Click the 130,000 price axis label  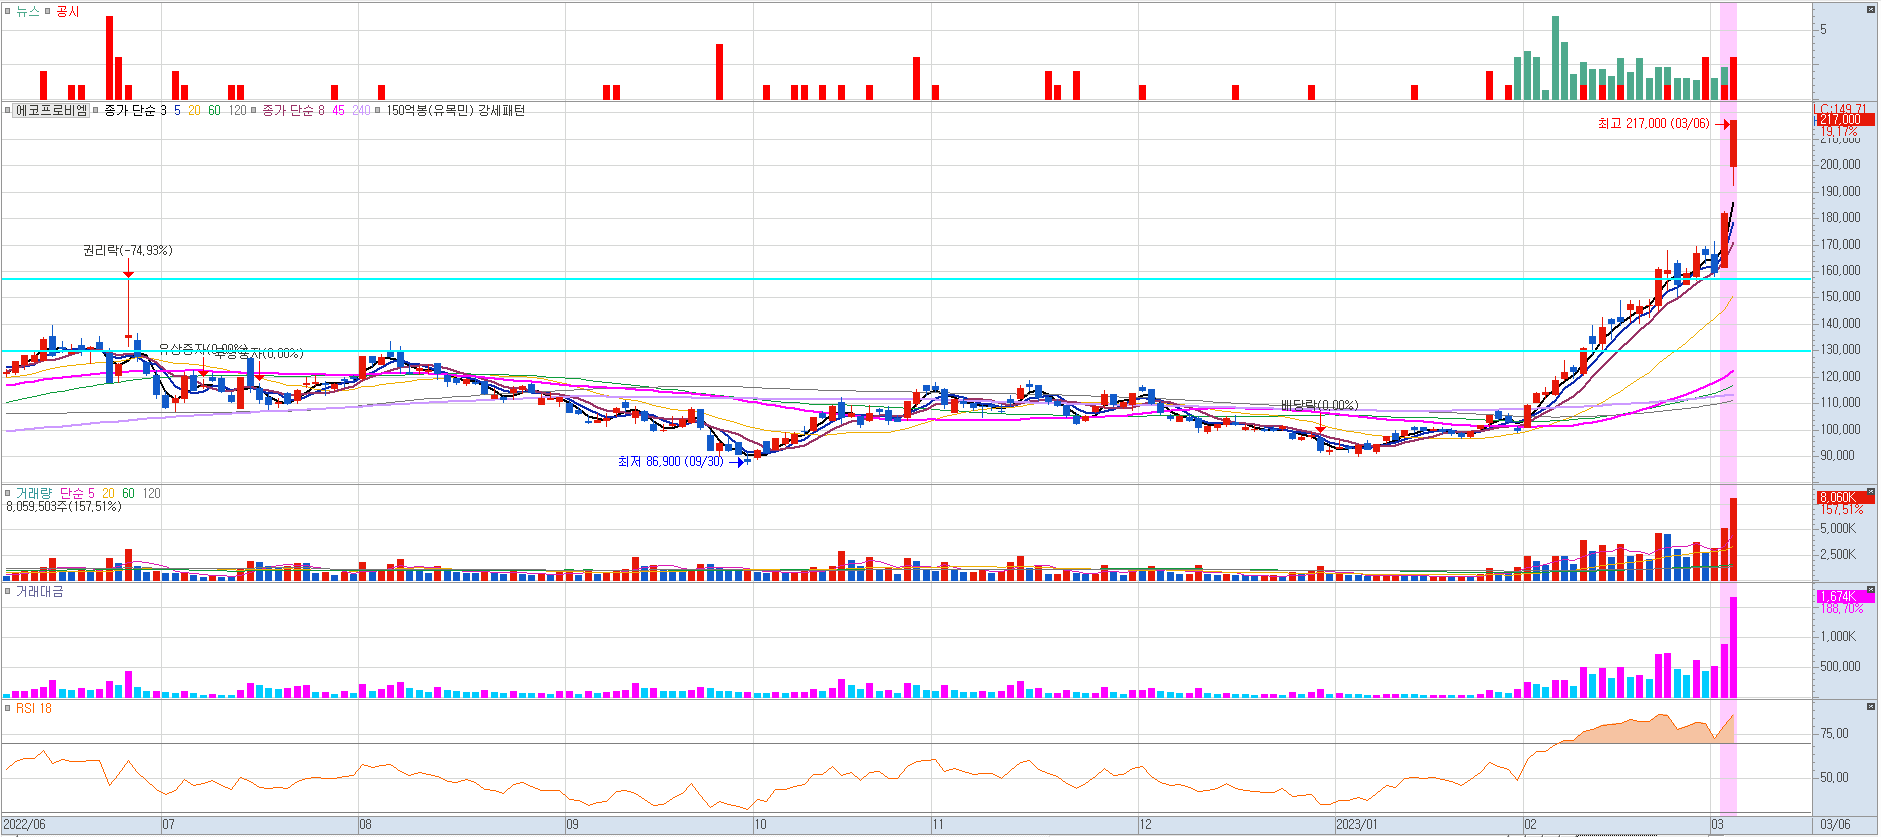(x=1840, y=350)
